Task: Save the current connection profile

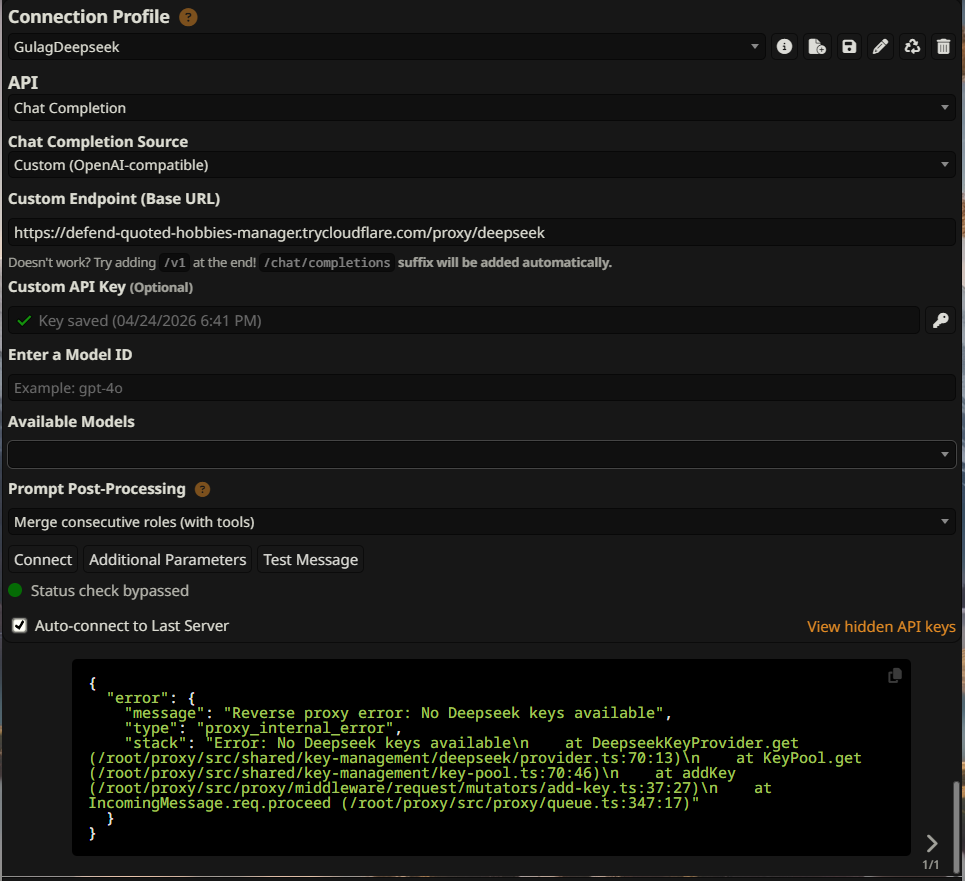Action: pyautogui.click(x=849, y=47)
